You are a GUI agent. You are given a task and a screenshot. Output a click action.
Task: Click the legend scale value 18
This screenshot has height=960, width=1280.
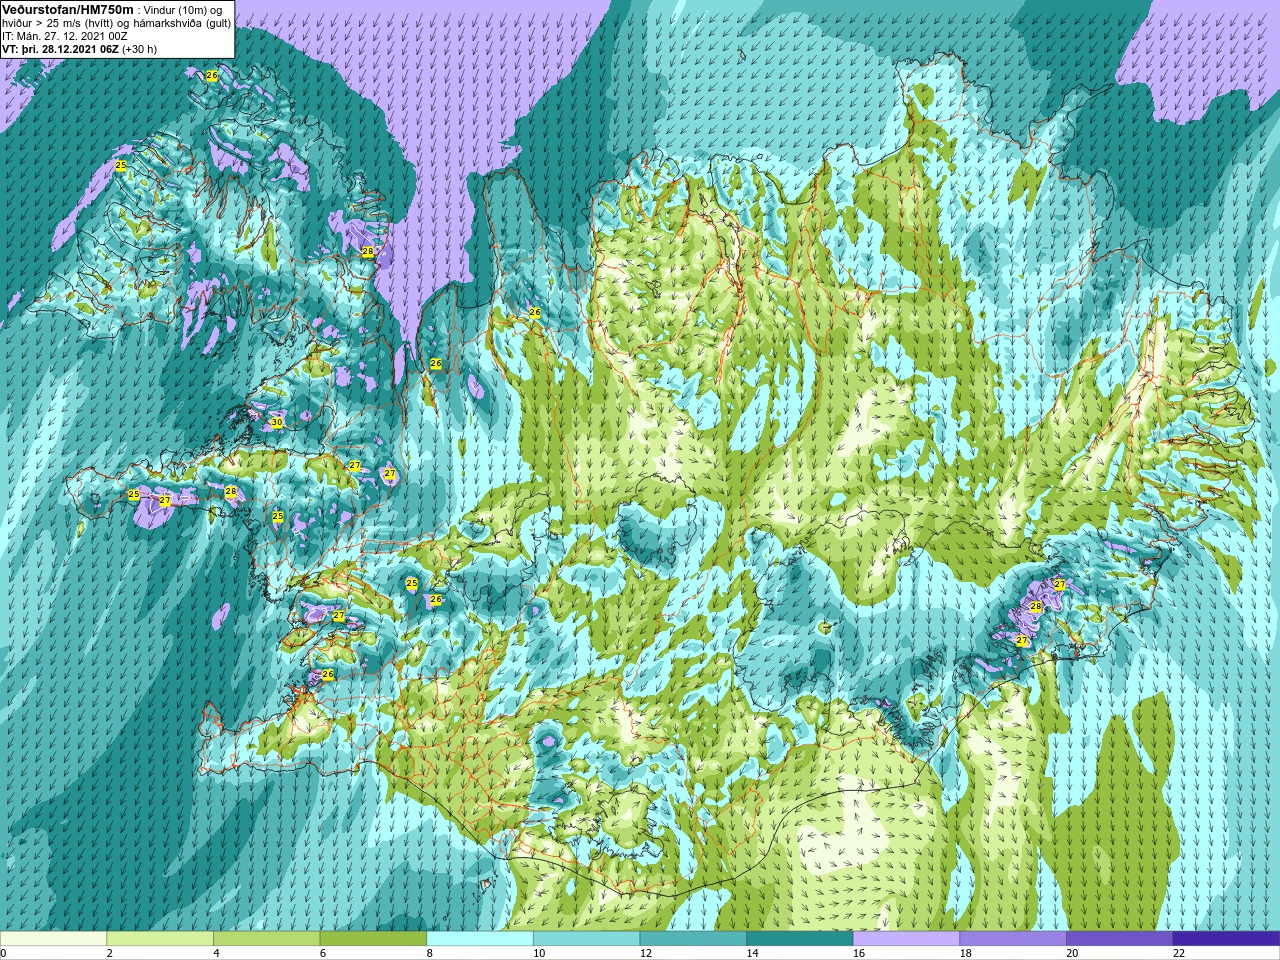[x=965, y=953]
